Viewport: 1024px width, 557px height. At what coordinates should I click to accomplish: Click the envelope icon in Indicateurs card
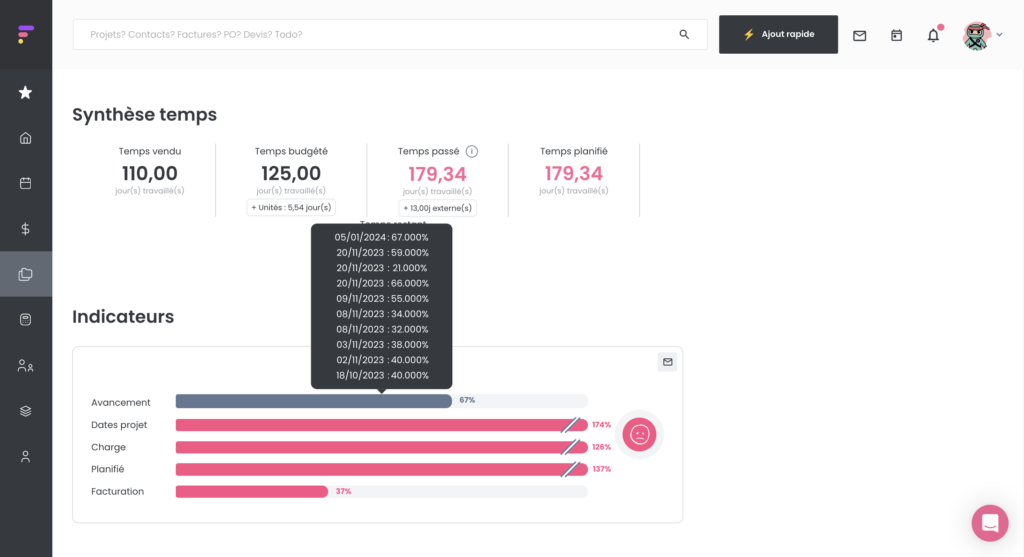667,362
